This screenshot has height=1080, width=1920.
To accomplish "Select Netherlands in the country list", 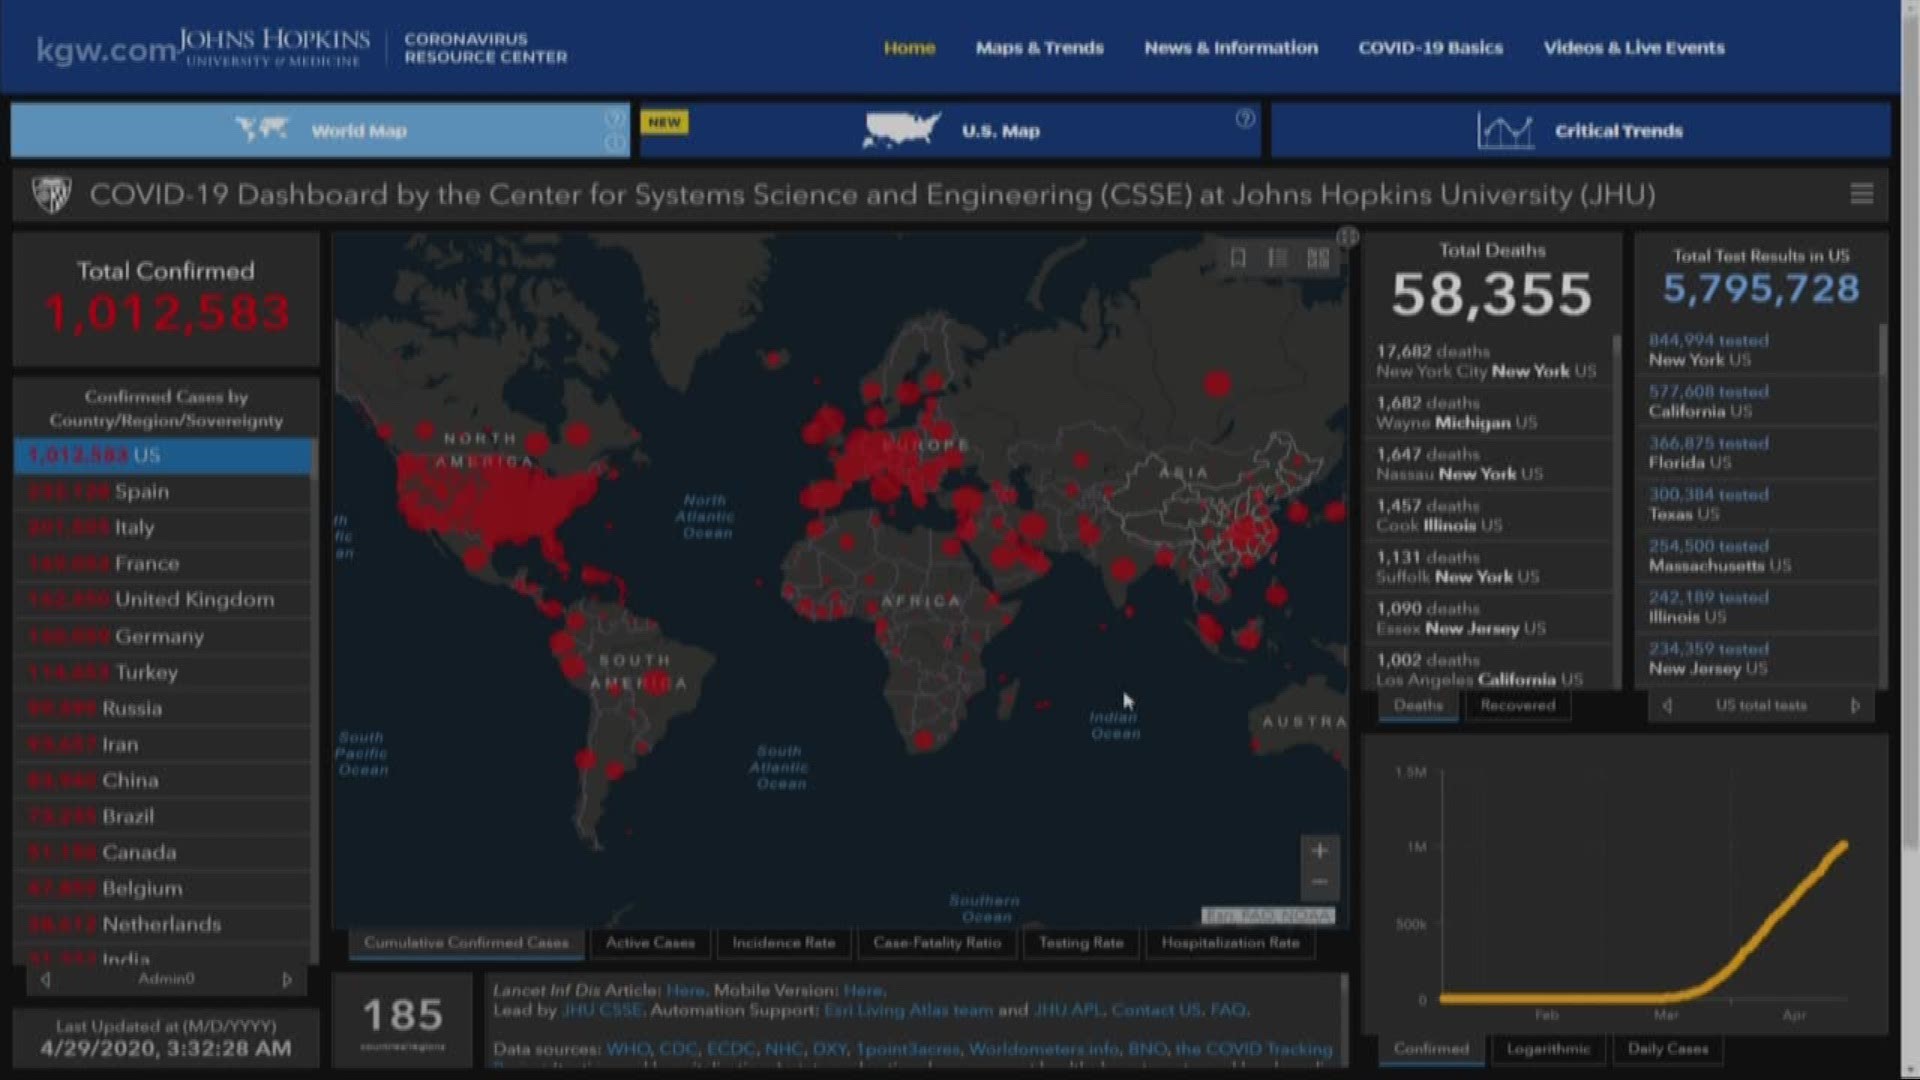I will click(x=162, y=925).
